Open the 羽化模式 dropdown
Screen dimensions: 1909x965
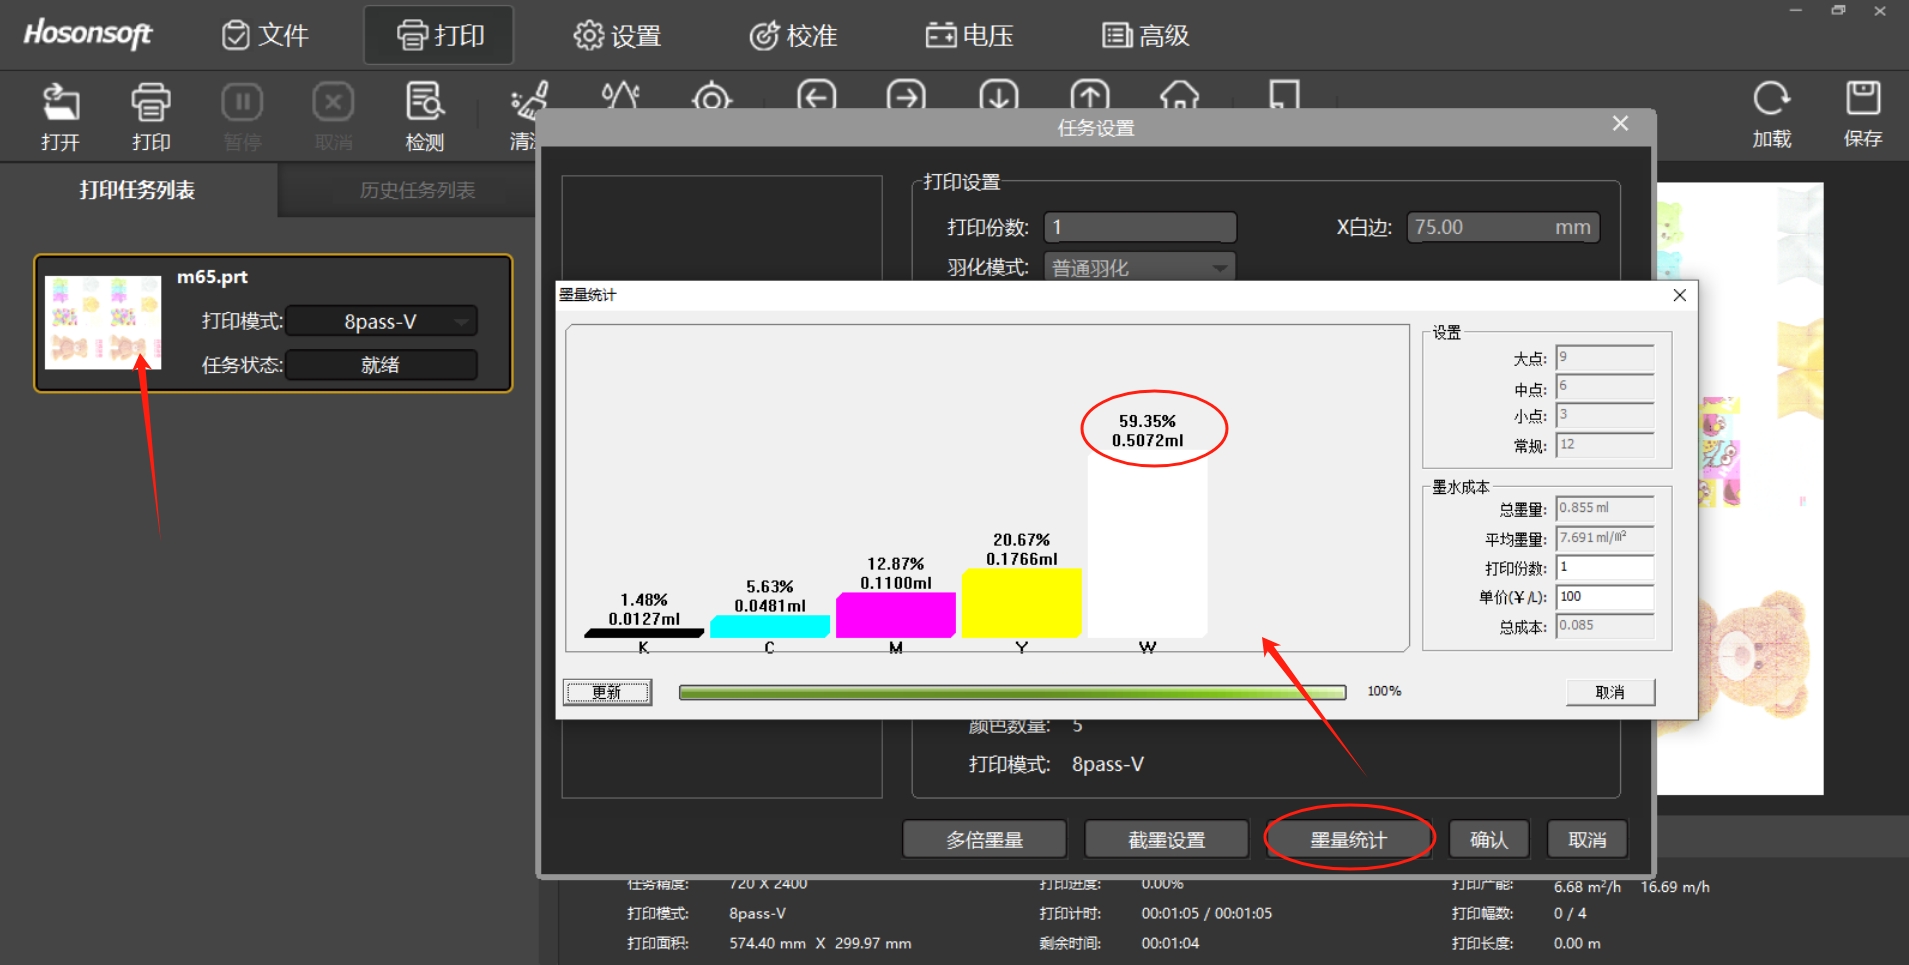pyautogui.click(x=1219, y=268)
